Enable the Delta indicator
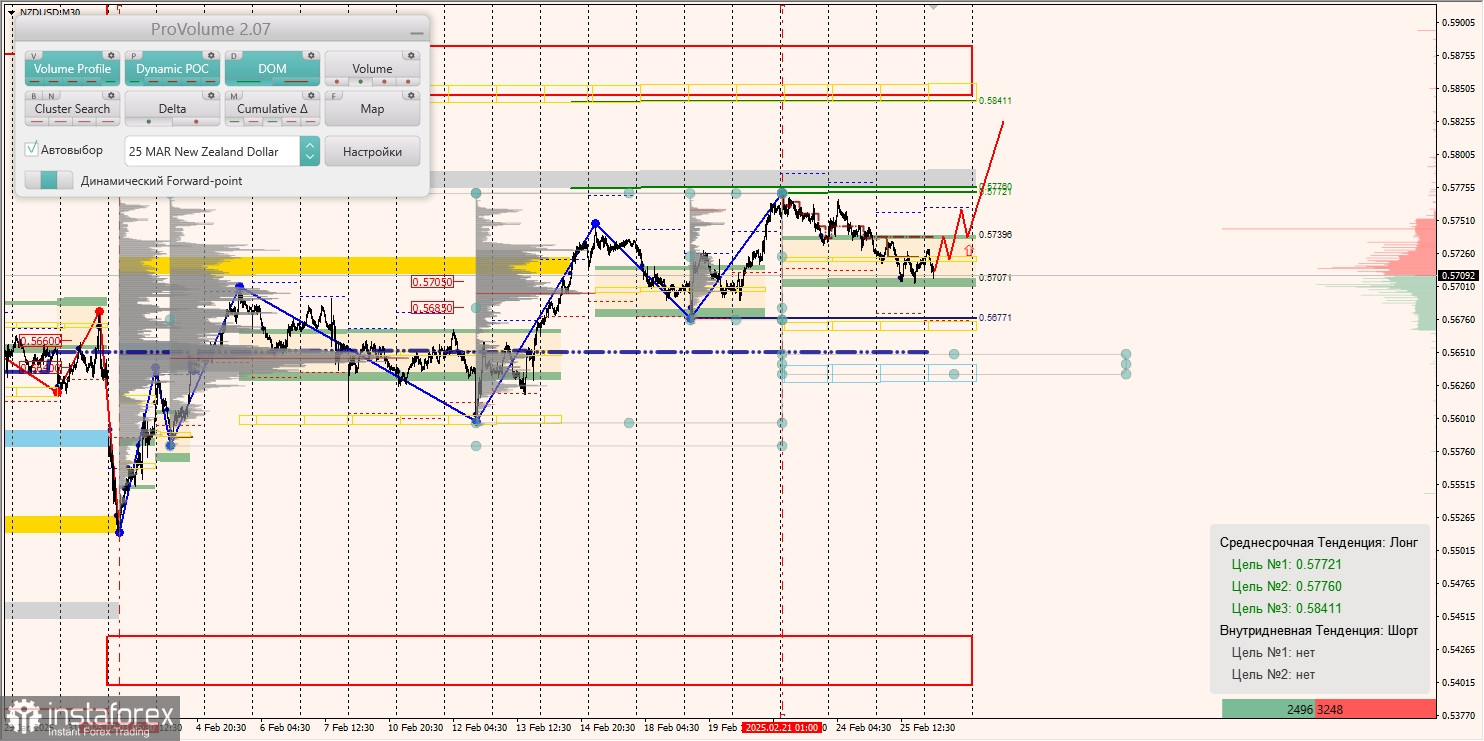 coord(172,109)
